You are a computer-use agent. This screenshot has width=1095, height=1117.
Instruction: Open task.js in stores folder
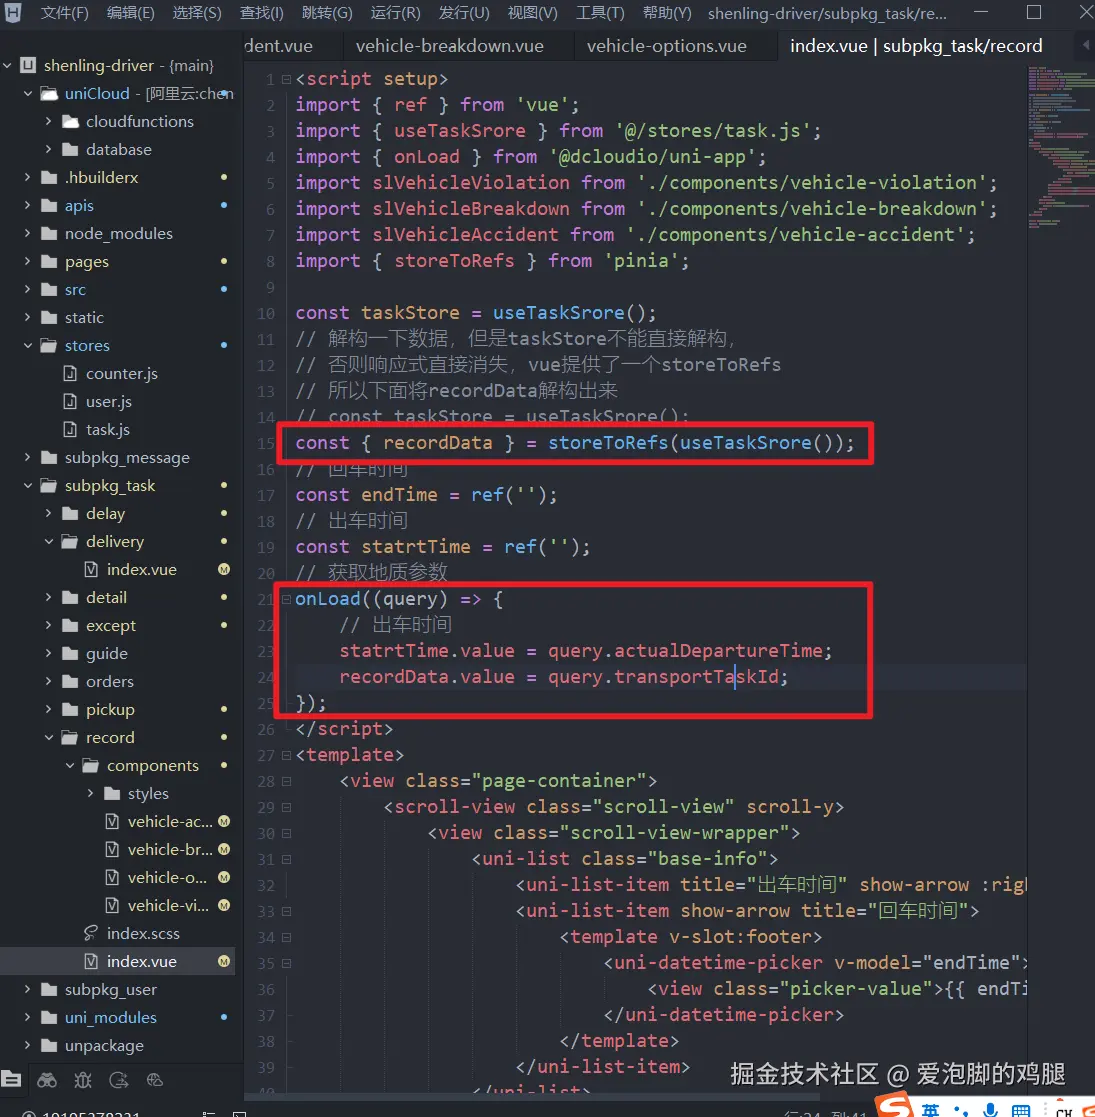click(x=108, y=430)
